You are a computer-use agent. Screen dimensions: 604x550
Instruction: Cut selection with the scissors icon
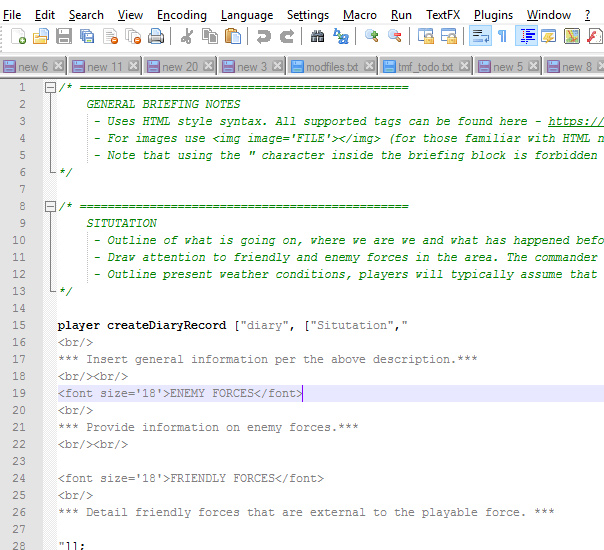[x=187, y=36]
